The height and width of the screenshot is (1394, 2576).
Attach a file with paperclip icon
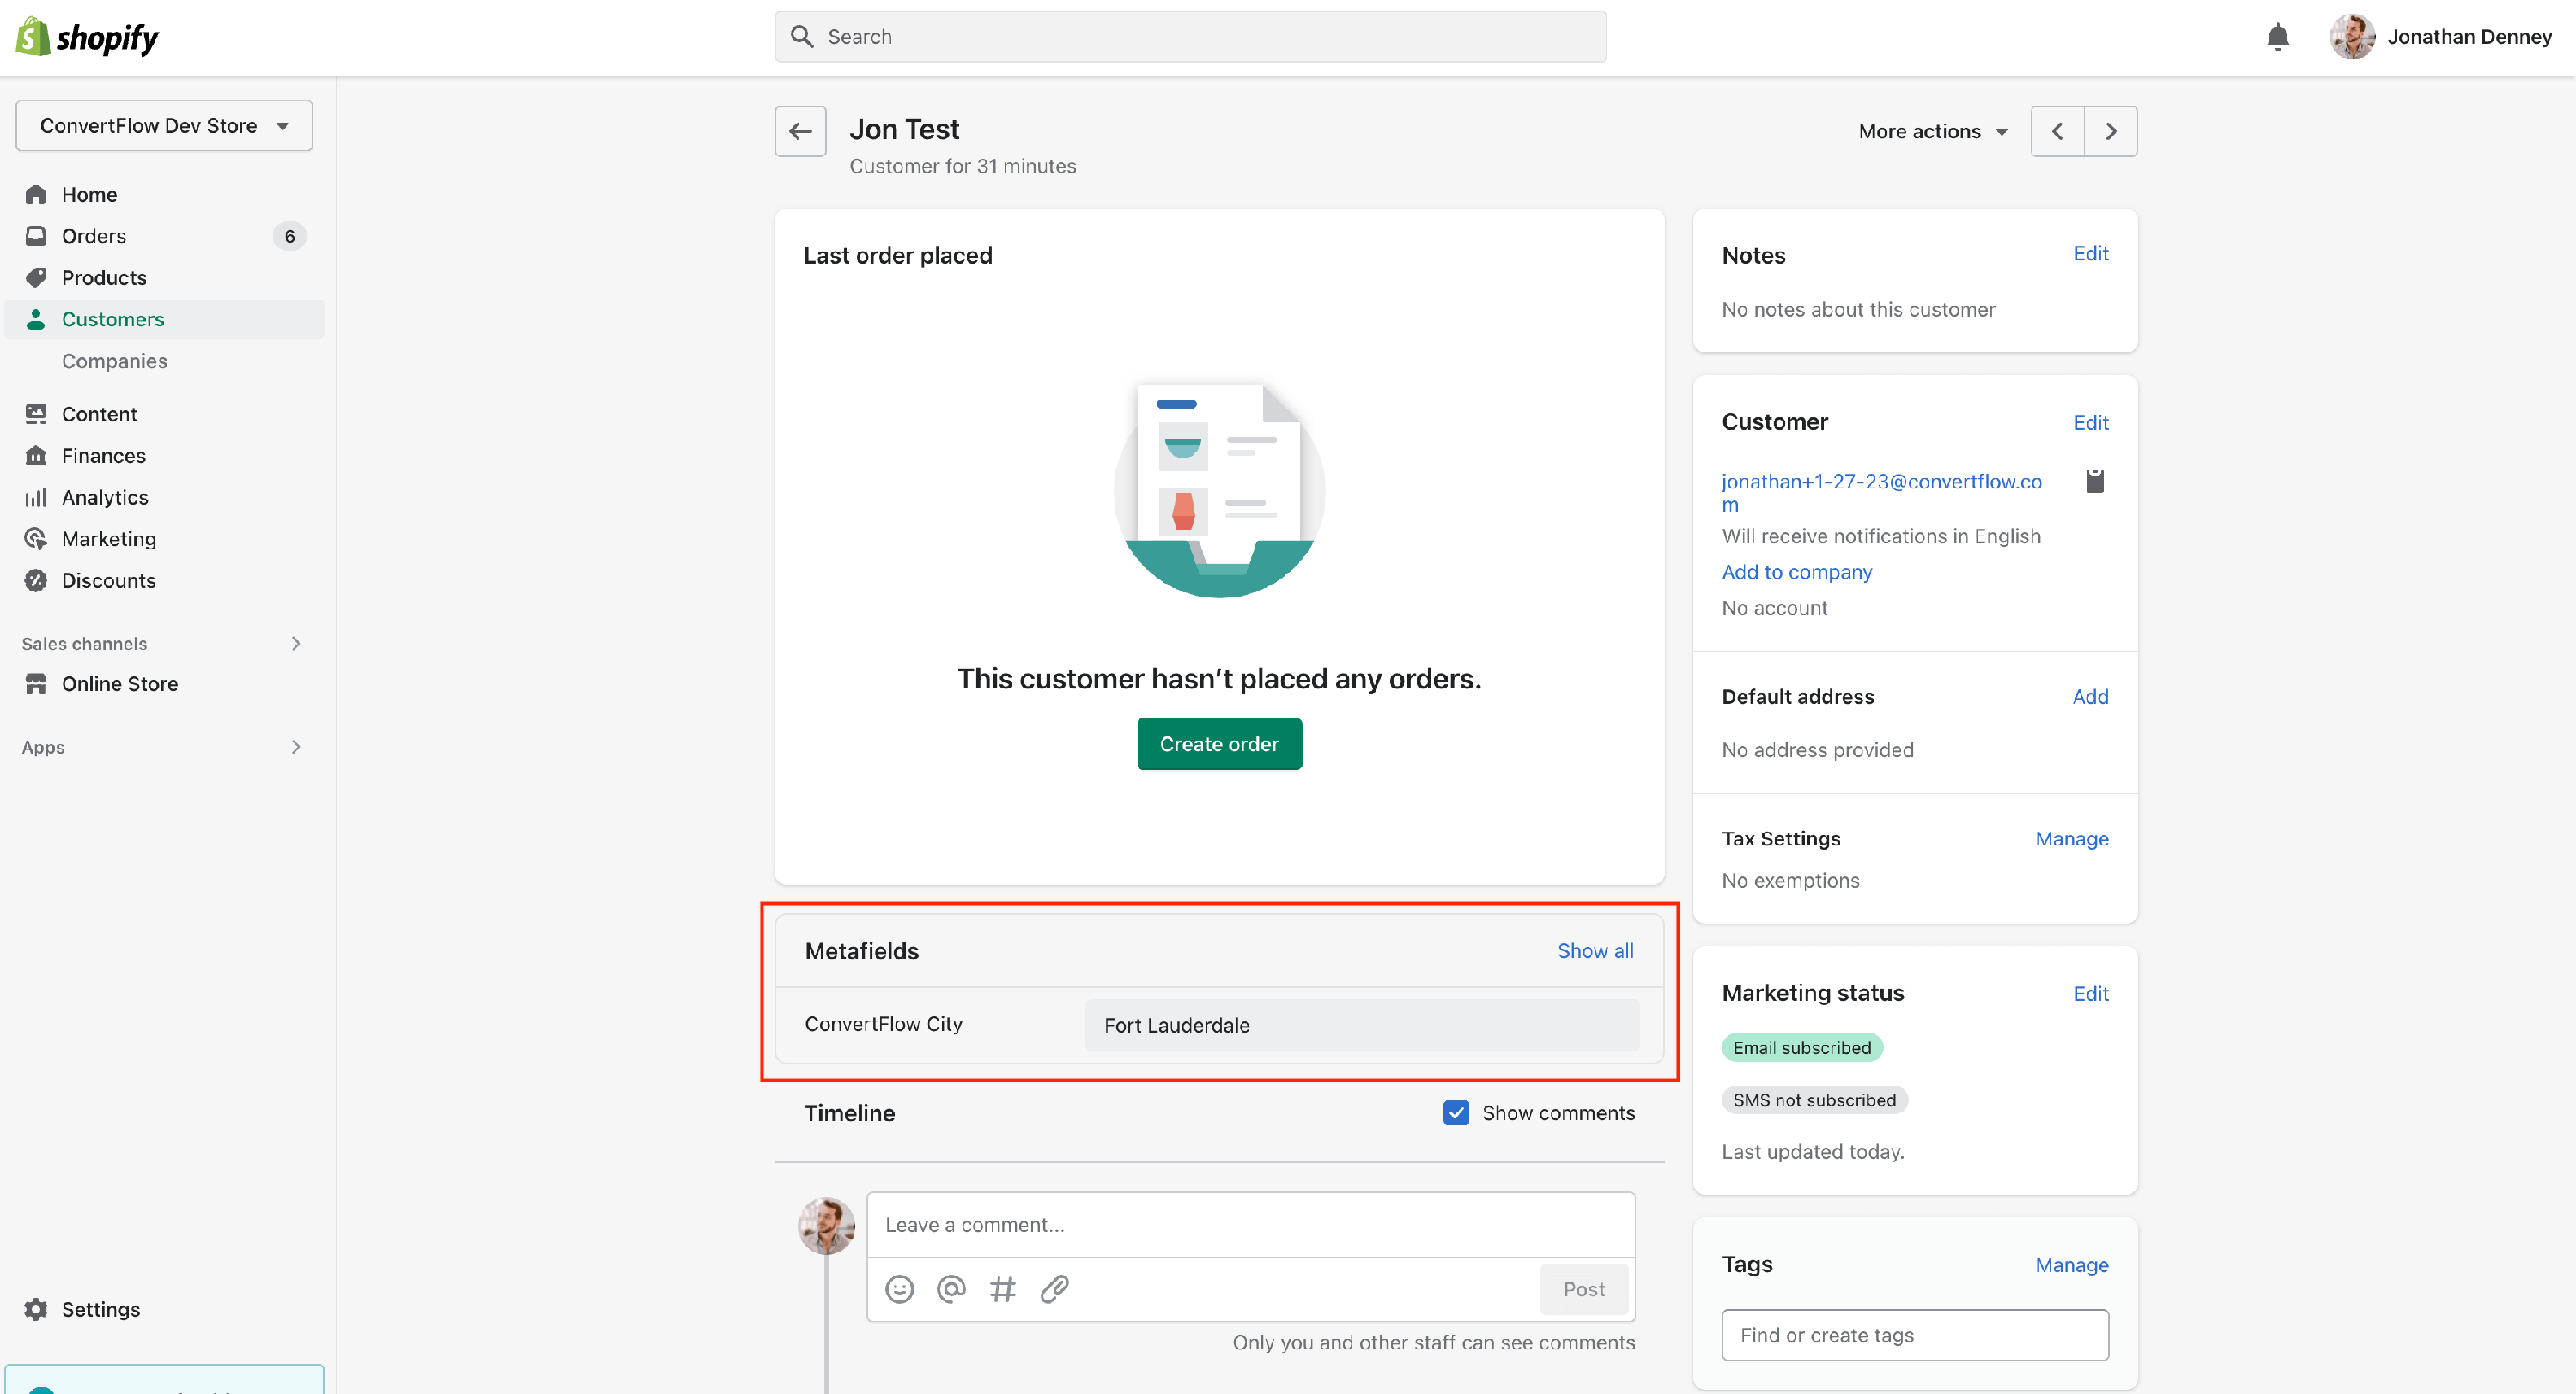point(1054,1289)
